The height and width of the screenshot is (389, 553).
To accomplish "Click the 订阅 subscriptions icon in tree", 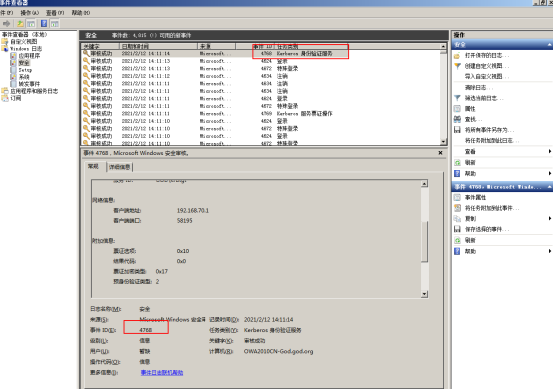I will 5,98.
